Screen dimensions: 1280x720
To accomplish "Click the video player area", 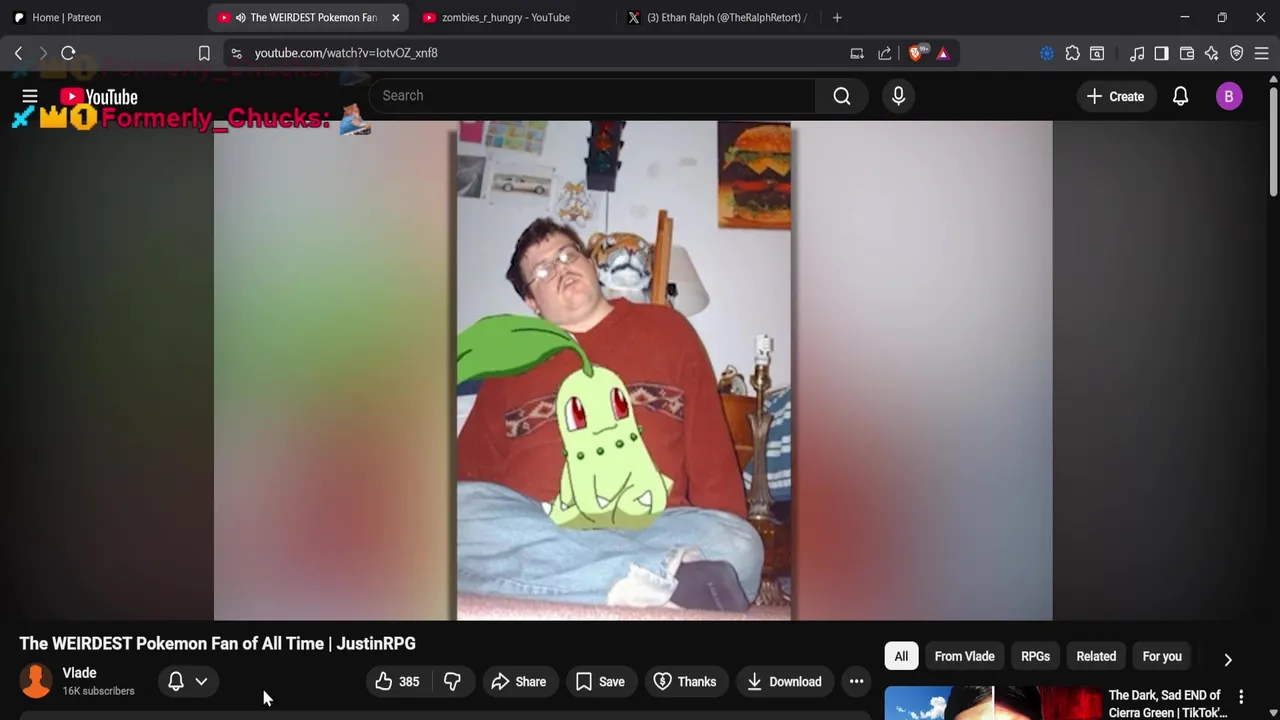I will point(633,371).
